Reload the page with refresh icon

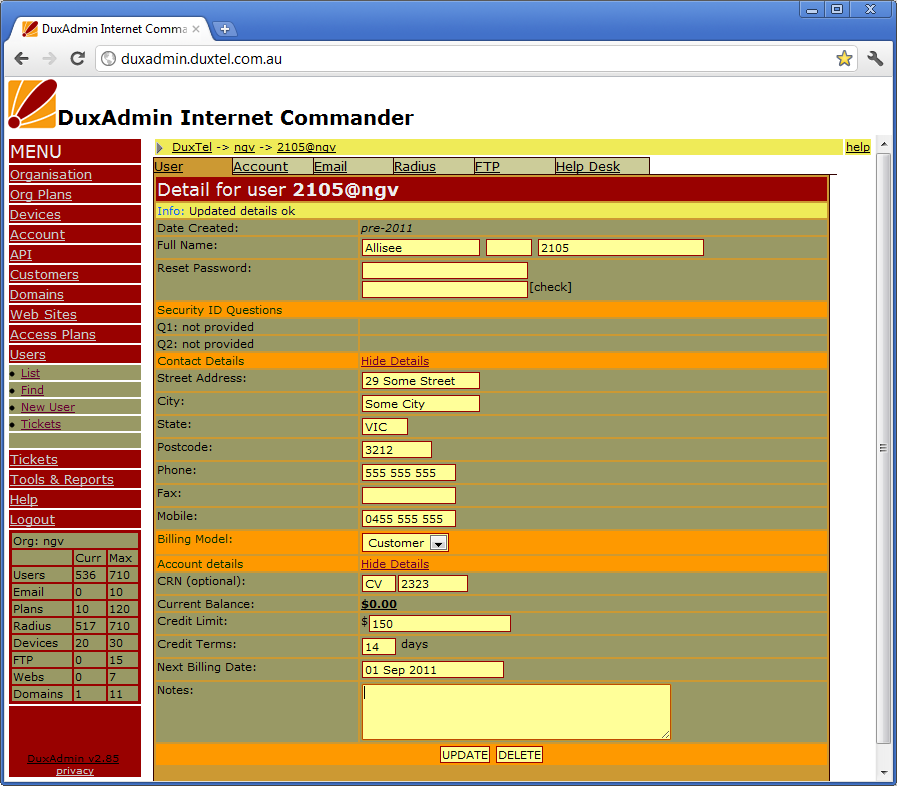(77, 58)
